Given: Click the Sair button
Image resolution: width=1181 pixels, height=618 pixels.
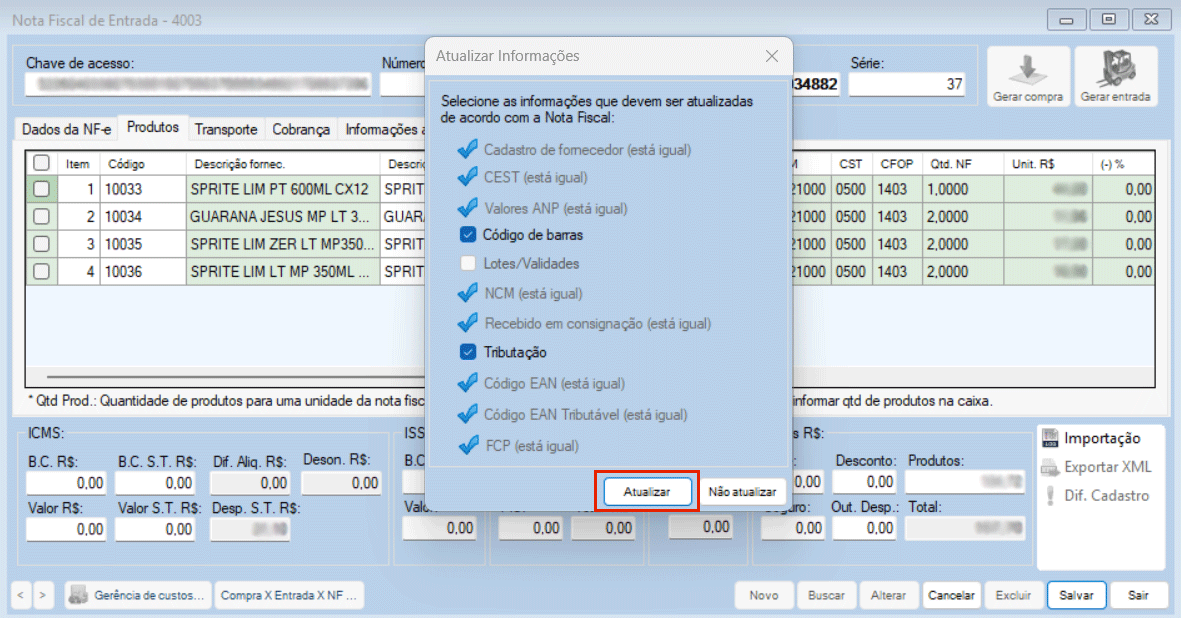Looking at the screenshot, I should [1138, 595].
